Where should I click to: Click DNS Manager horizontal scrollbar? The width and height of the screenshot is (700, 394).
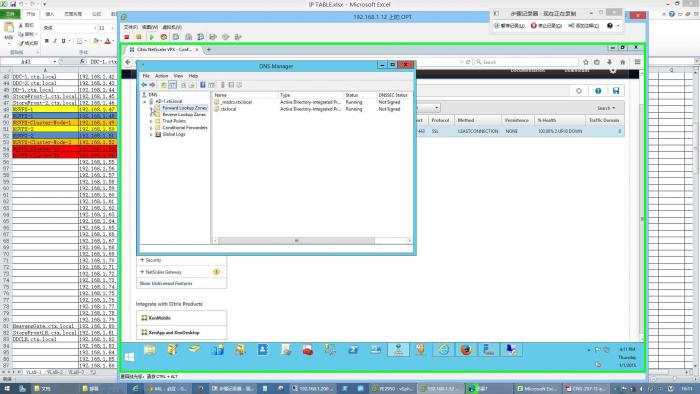[x=296, y=241]
